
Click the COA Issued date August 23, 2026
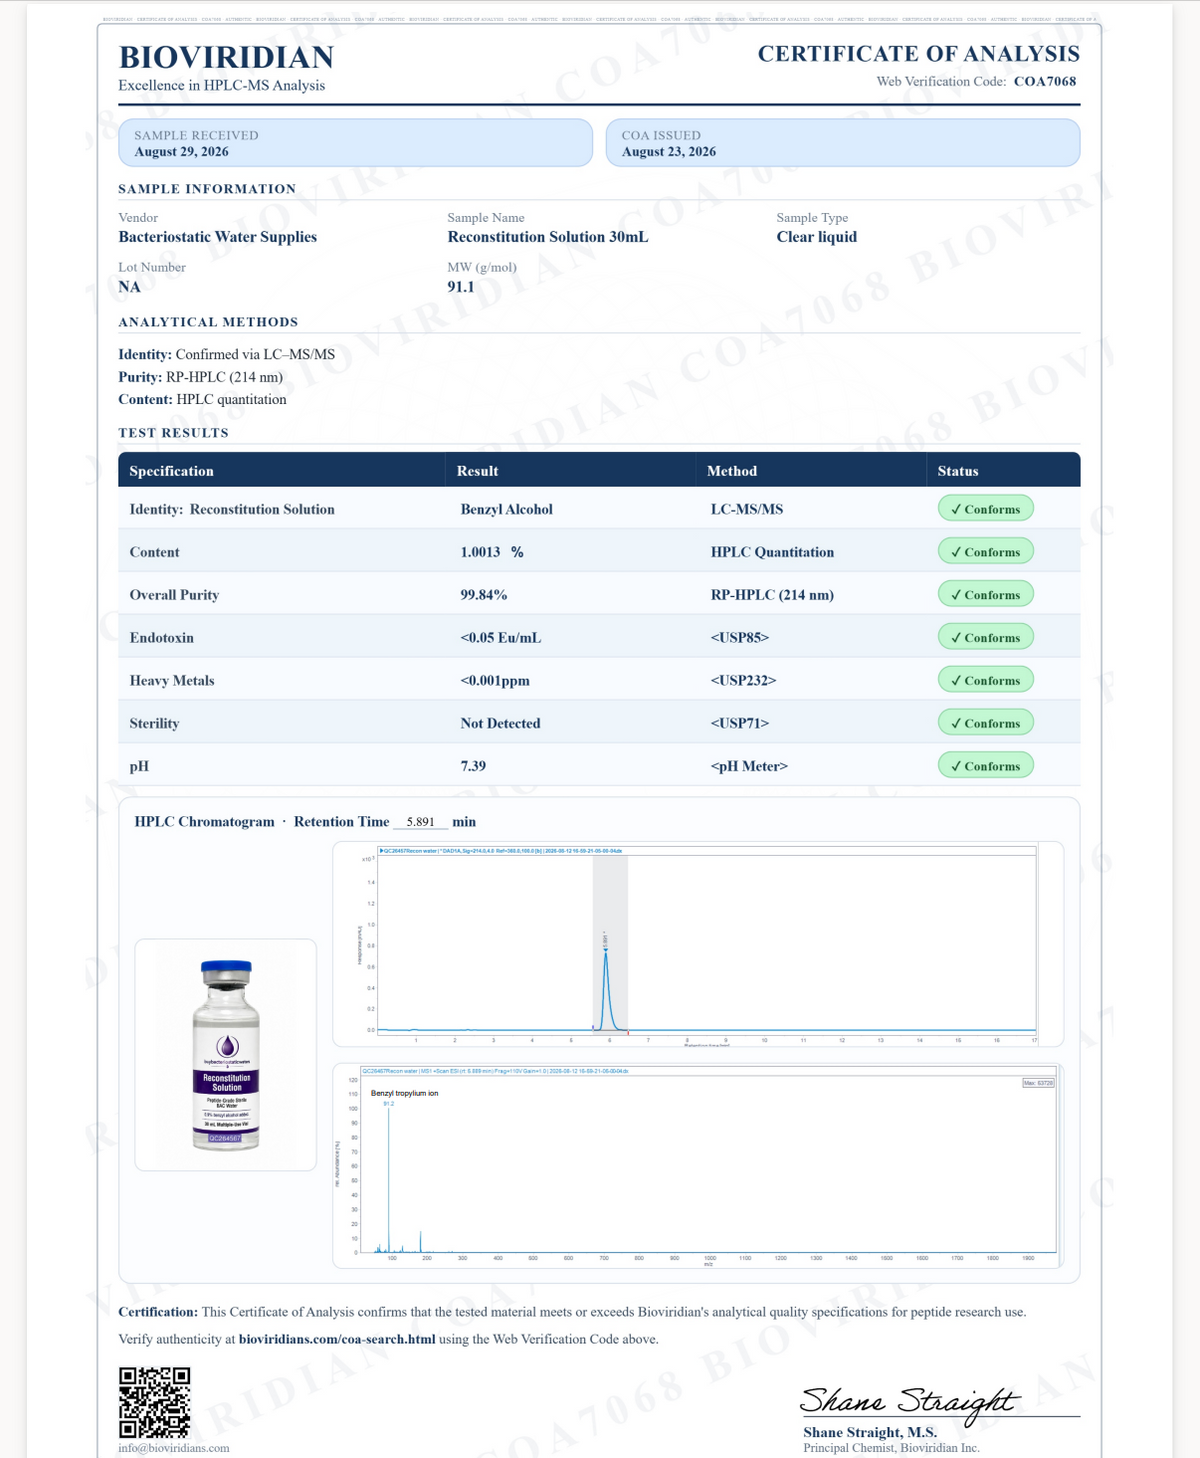pyautogui.click(x=669, y=152)
